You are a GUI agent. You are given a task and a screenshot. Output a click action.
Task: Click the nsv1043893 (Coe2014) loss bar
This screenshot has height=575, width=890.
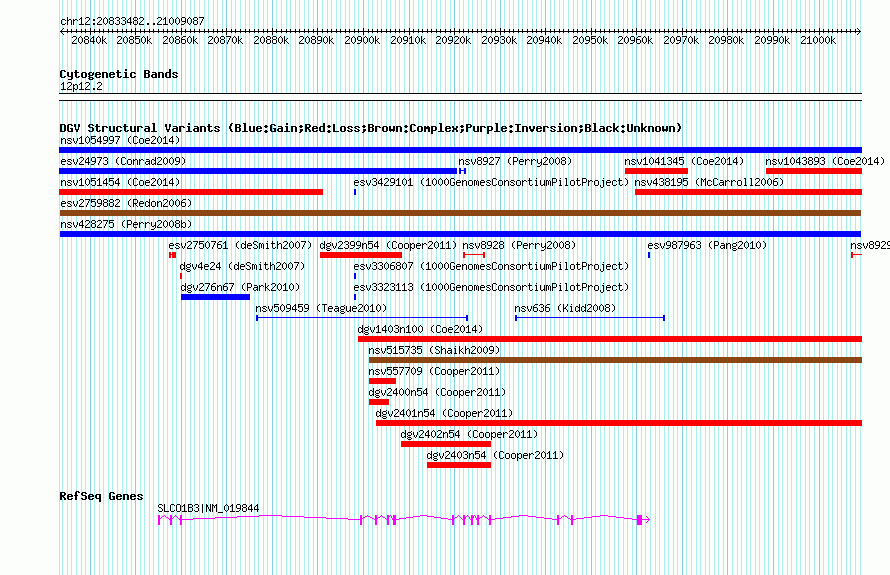click(813, 171)
